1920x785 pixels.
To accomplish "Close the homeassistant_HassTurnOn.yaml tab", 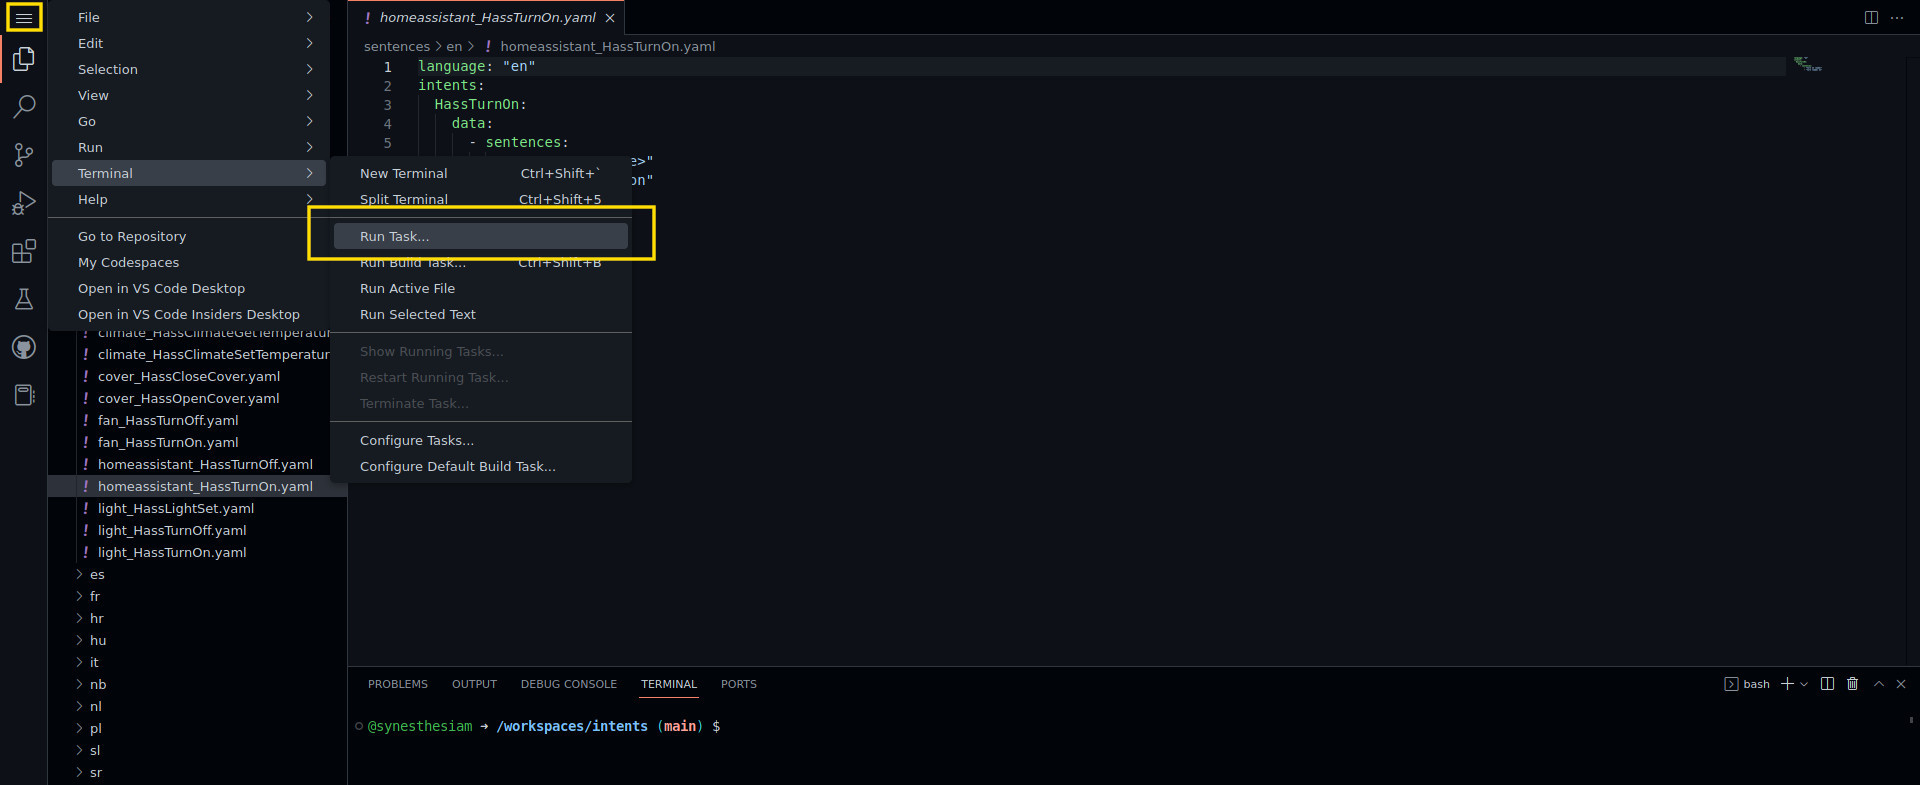I will pos(610,18).
